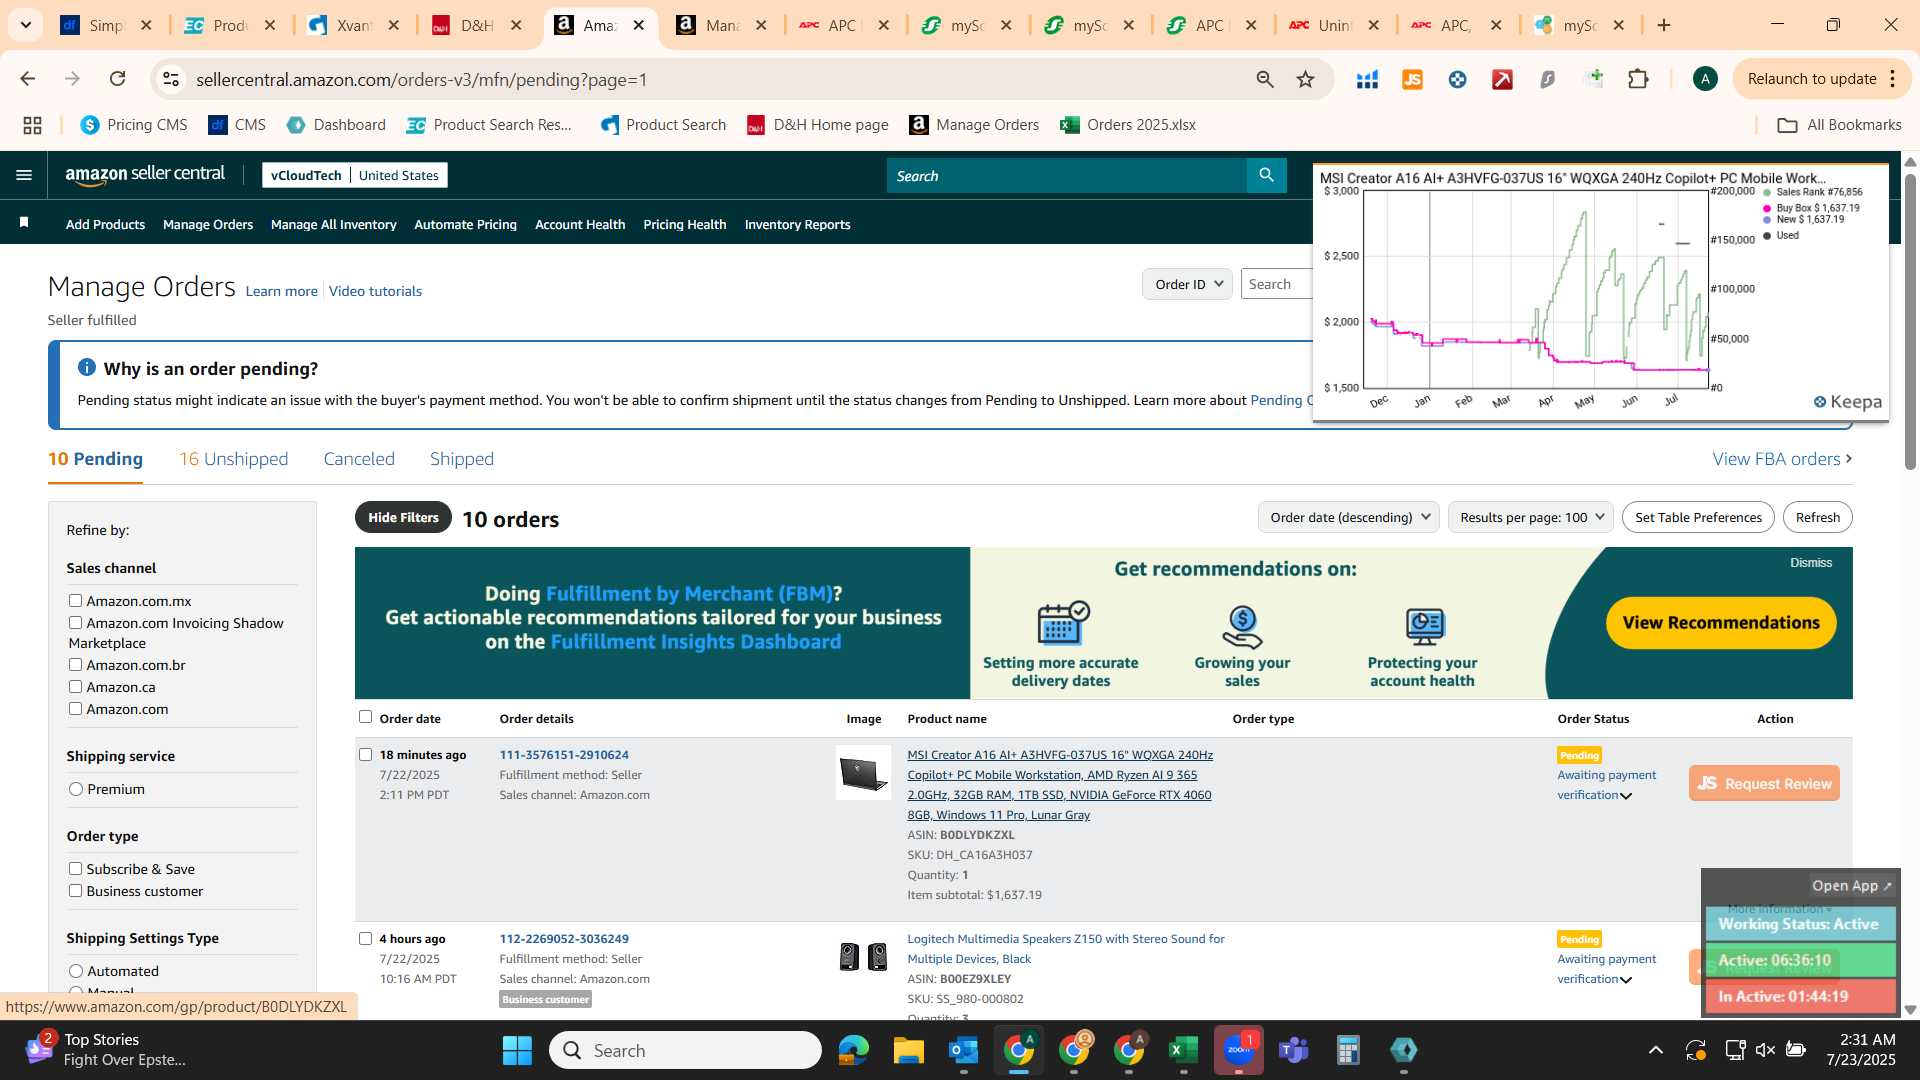Open the Extensions puzzle icon
Screen dimensions: 1920x1080
click(1638, 79)
